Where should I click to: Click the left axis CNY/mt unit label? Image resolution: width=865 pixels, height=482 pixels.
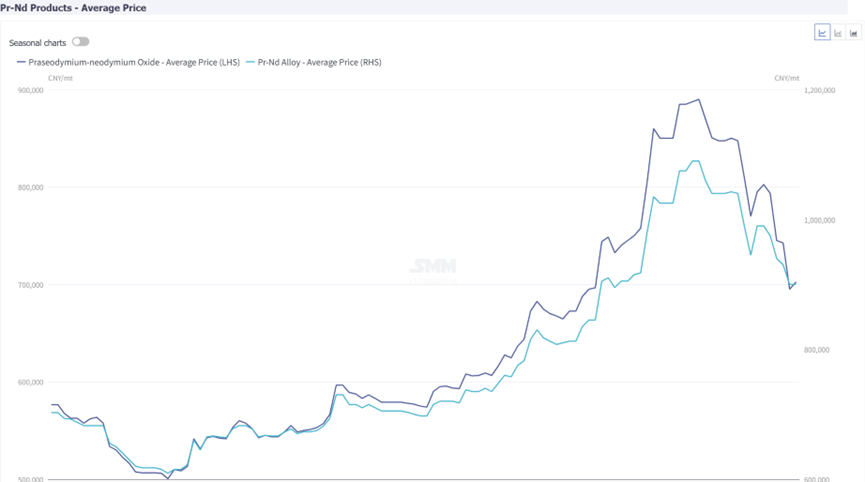pyautogui.click(x=60, y=77)
